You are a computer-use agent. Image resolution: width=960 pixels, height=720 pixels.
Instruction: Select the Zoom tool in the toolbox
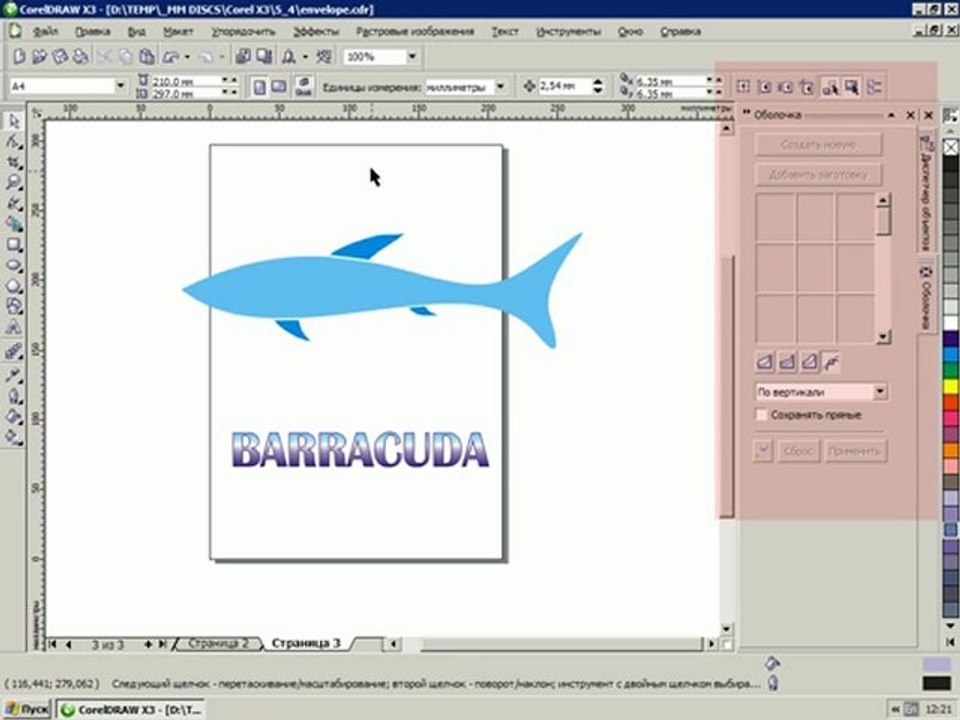tap(13, 182)
